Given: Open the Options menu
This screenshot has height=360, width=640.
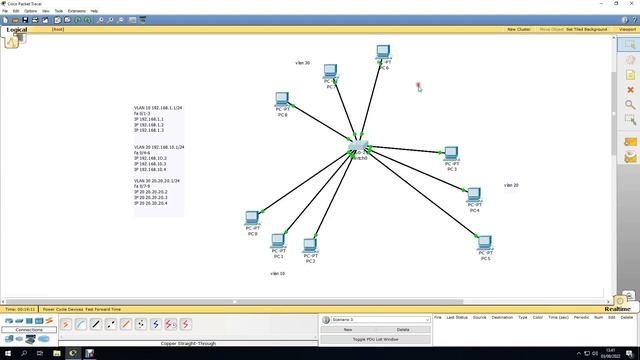Looking at the screenshot, I should [31, 11].
